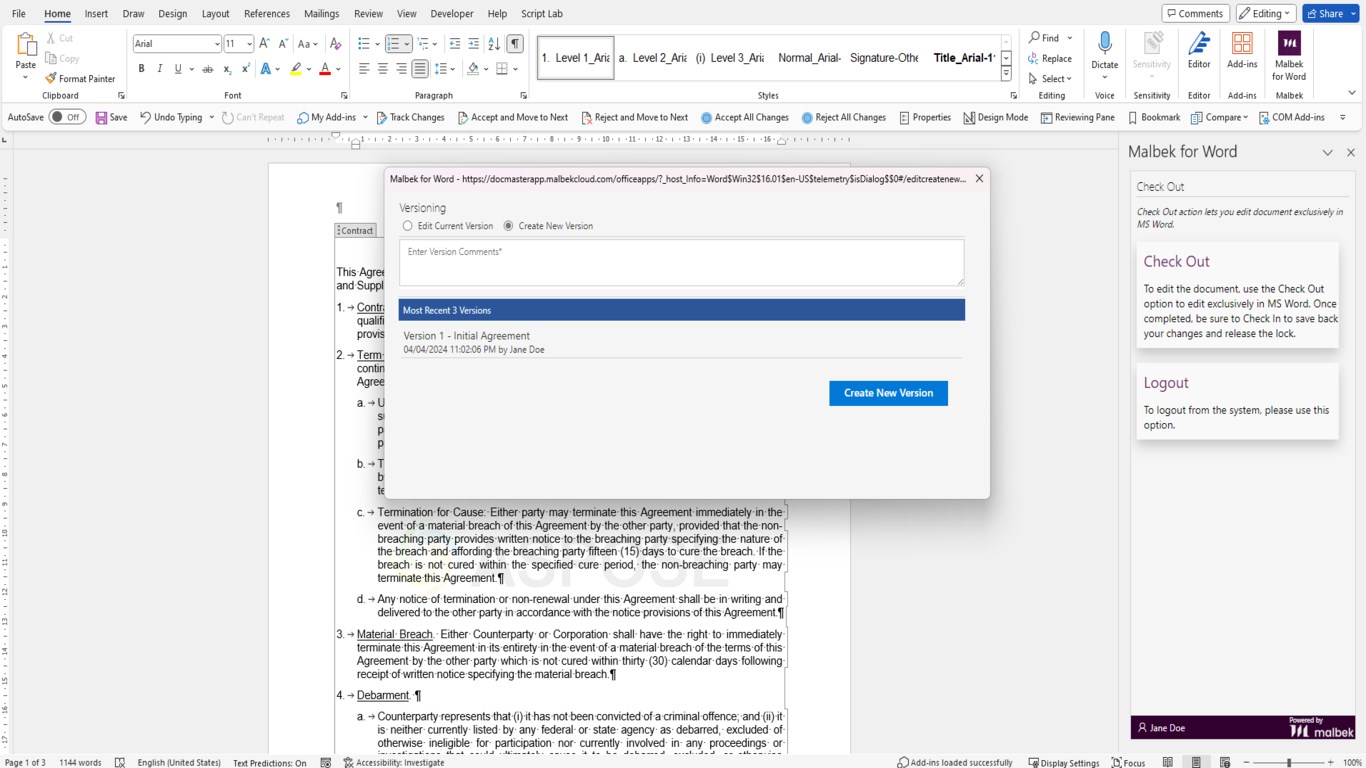Open the Editing mode dropdown
This screenshot has width=1366, height=768.
1266,14
